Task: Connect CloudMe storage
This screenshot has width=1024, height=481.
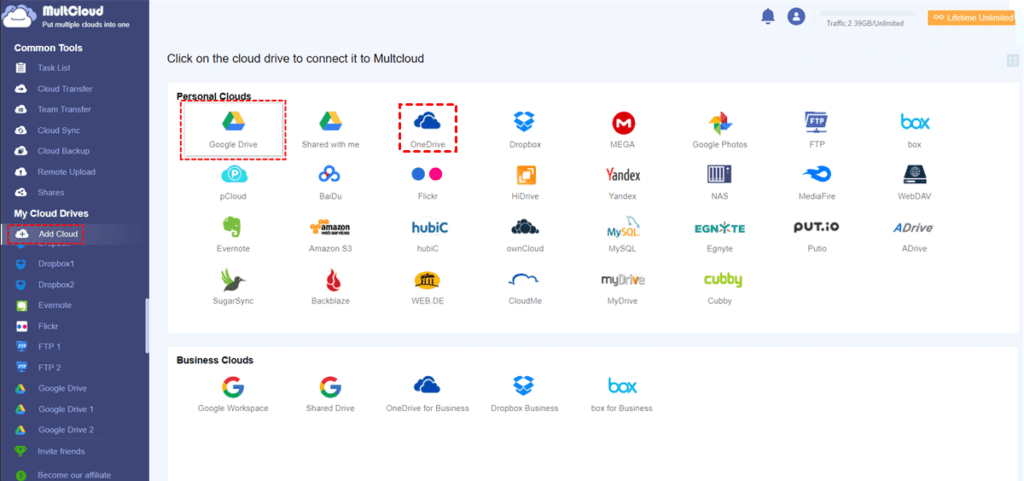Action: pos(524,287)
